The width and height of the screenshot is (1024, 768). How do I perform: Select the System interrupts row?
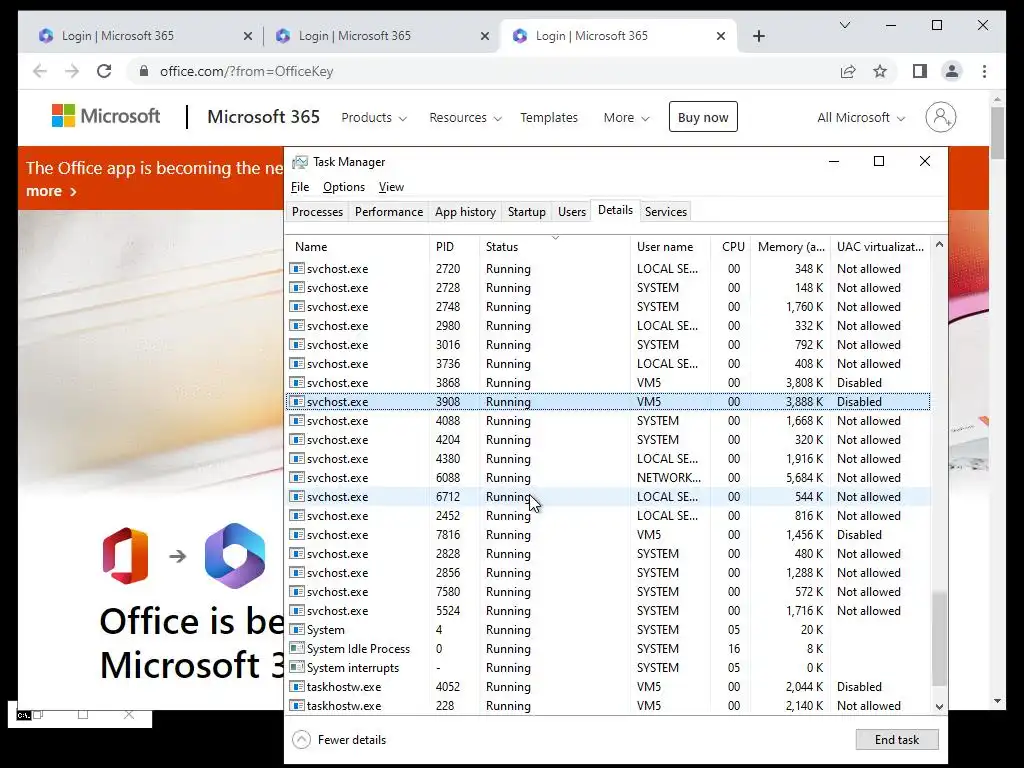(609, 668)
